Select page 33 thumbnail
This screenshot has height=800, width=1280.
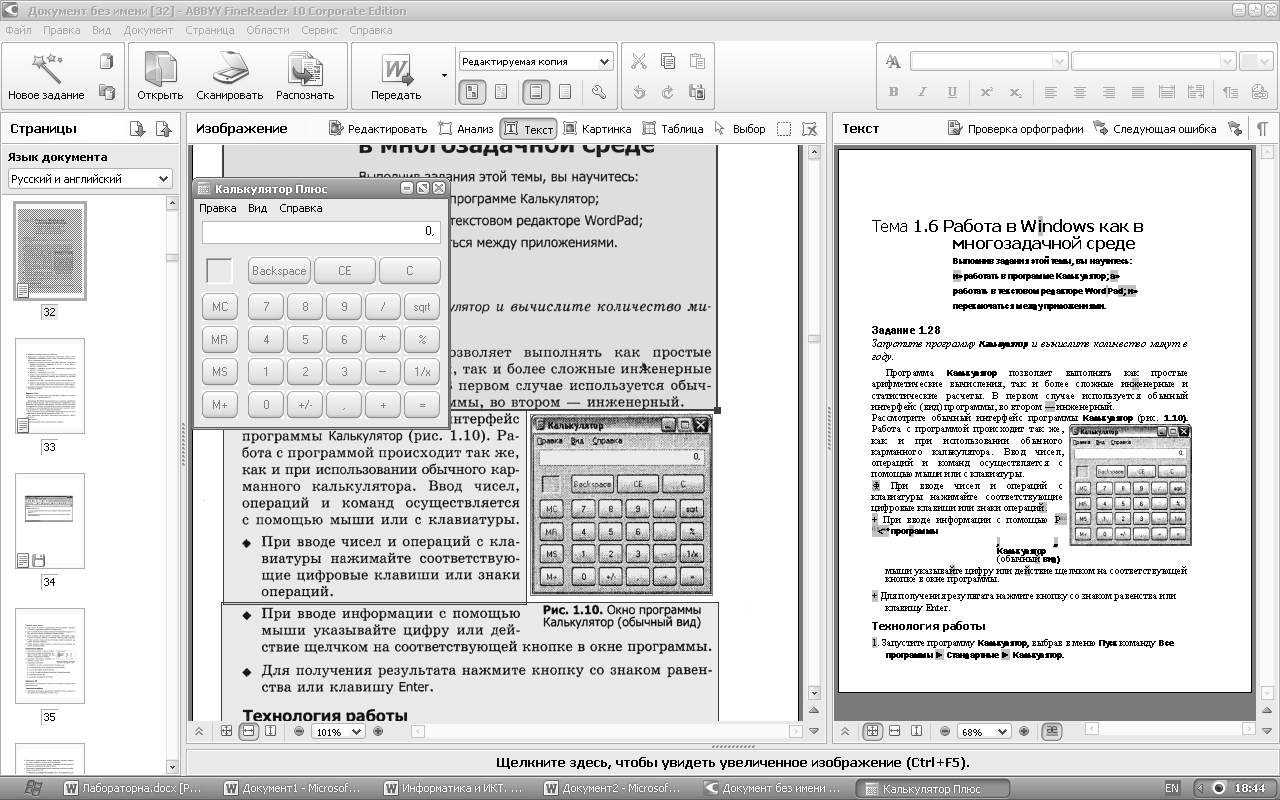49,385
